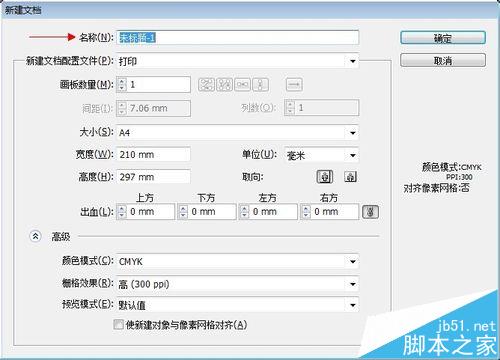Select Arrange by Column artboard layout icon
This screenshot has height=360, width=500.
click(x=260, y=85)
